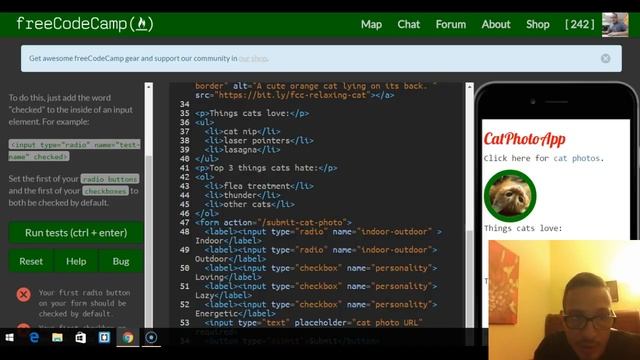
Task: Open the Windows Start button
Action: click(x=9, y=338)
